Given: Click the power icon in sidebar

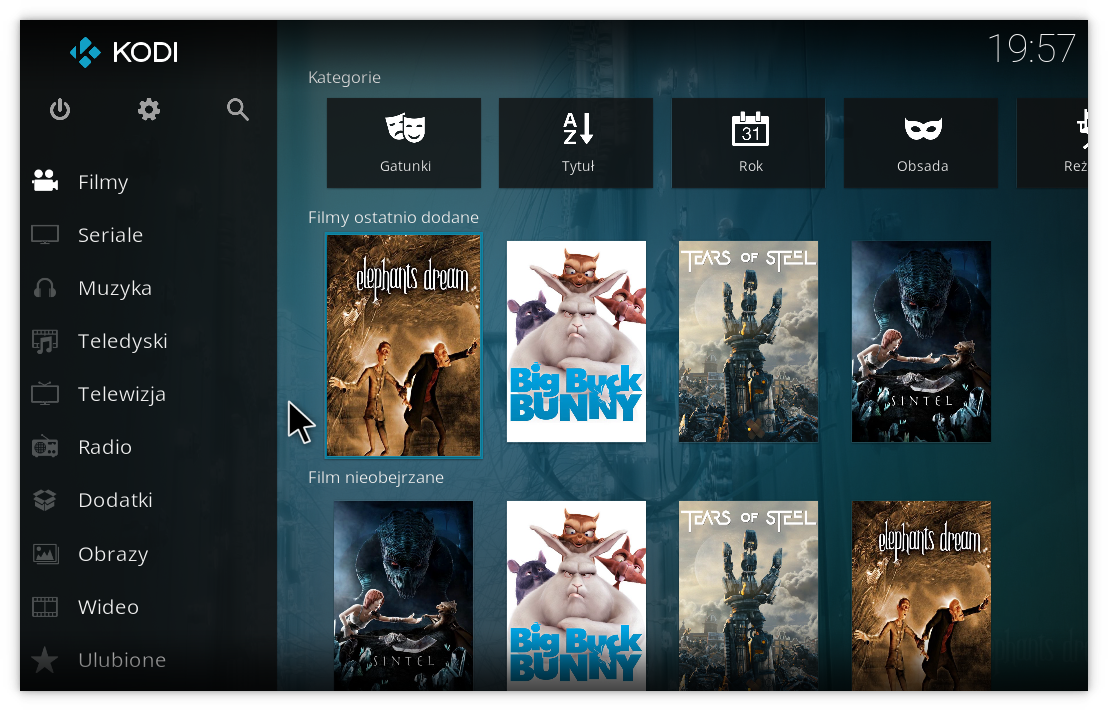Looking at the screenshot, I should [x=60, y=110].
